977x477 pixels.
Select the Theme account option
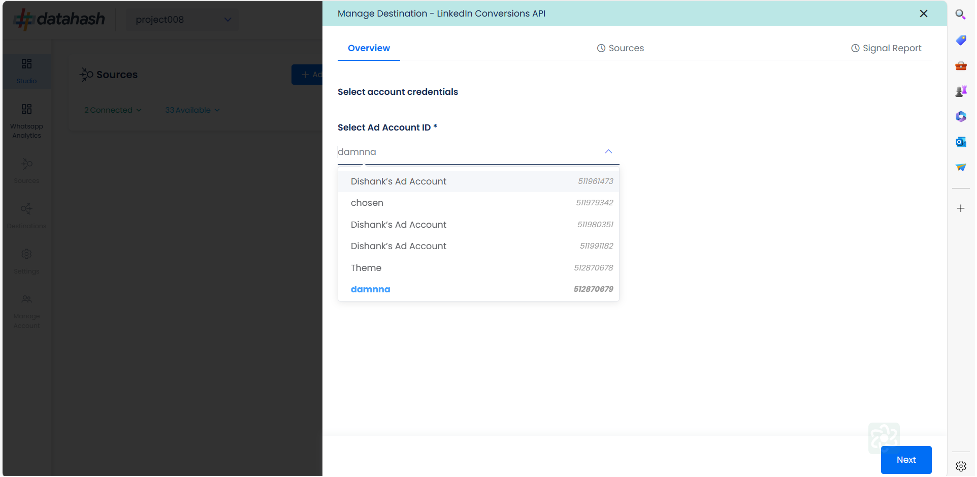(x=479, y=268)
